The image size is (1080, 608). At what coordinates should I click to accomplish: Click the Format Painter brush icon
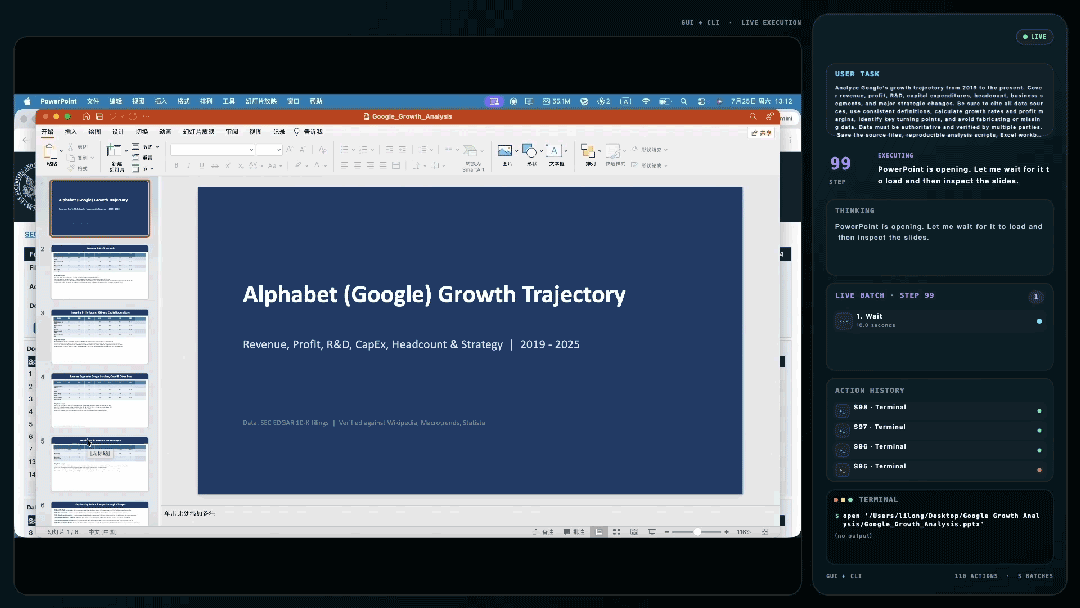[x=71, y=168]
